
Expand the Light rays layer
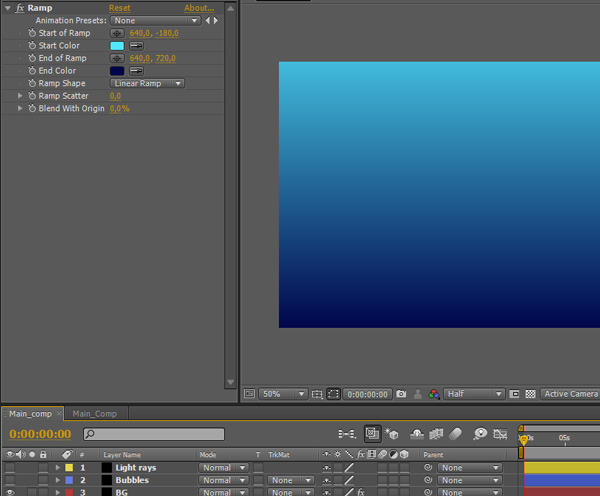(57, 468)
